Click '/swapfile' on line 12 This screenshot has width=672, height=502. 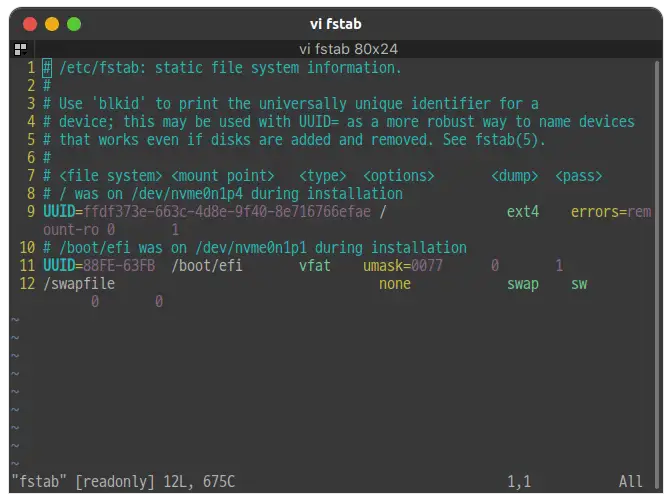pyautogui.click(x=79, y=284)
